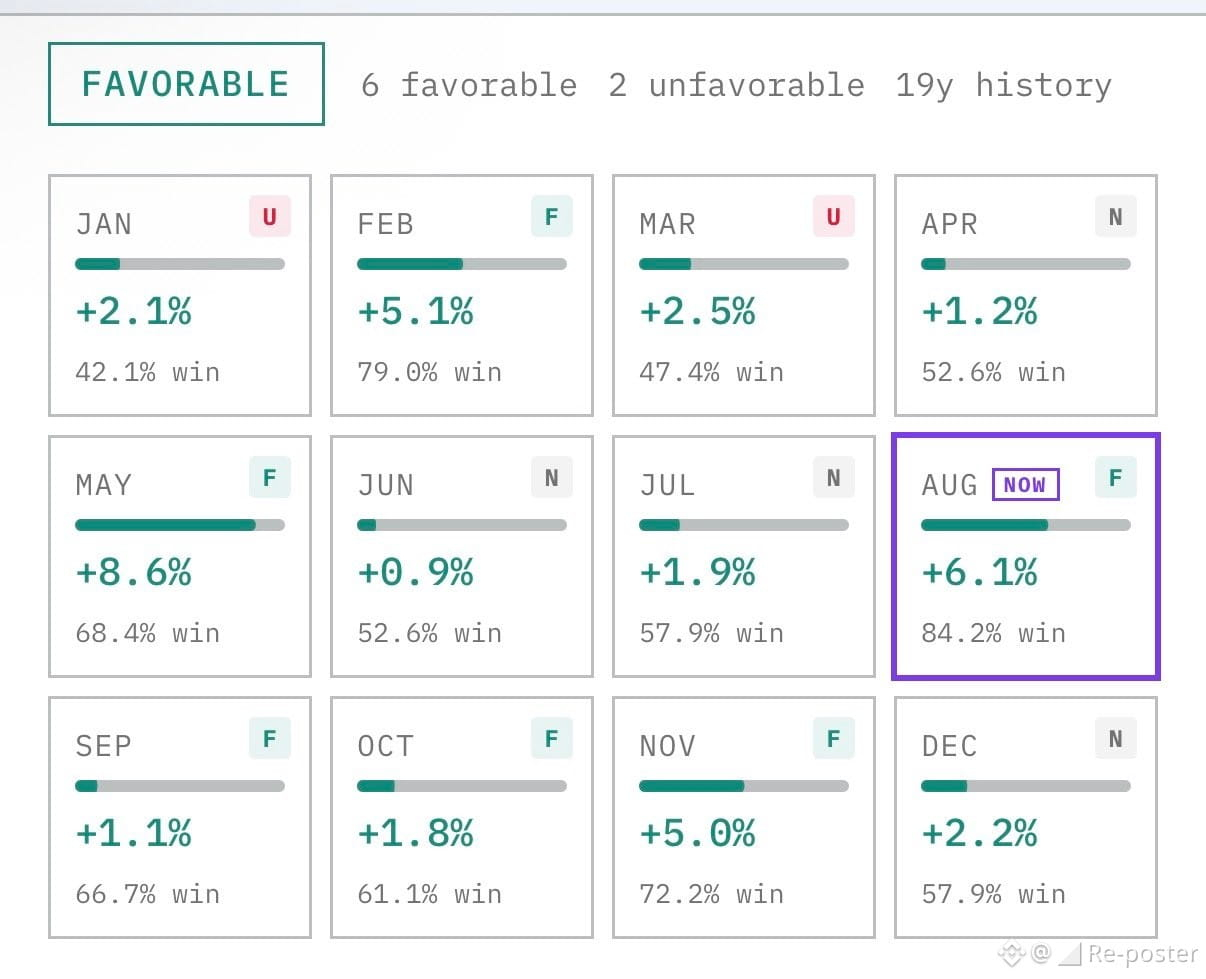Click the MAY progress bar
The image size is (1206, 979).
(x=180, y=525)
